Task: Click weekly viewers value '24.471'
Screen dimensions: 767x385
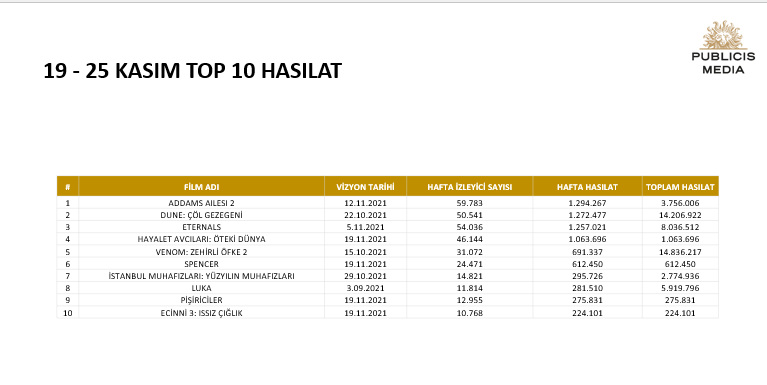Action: [x=470, y=264]
